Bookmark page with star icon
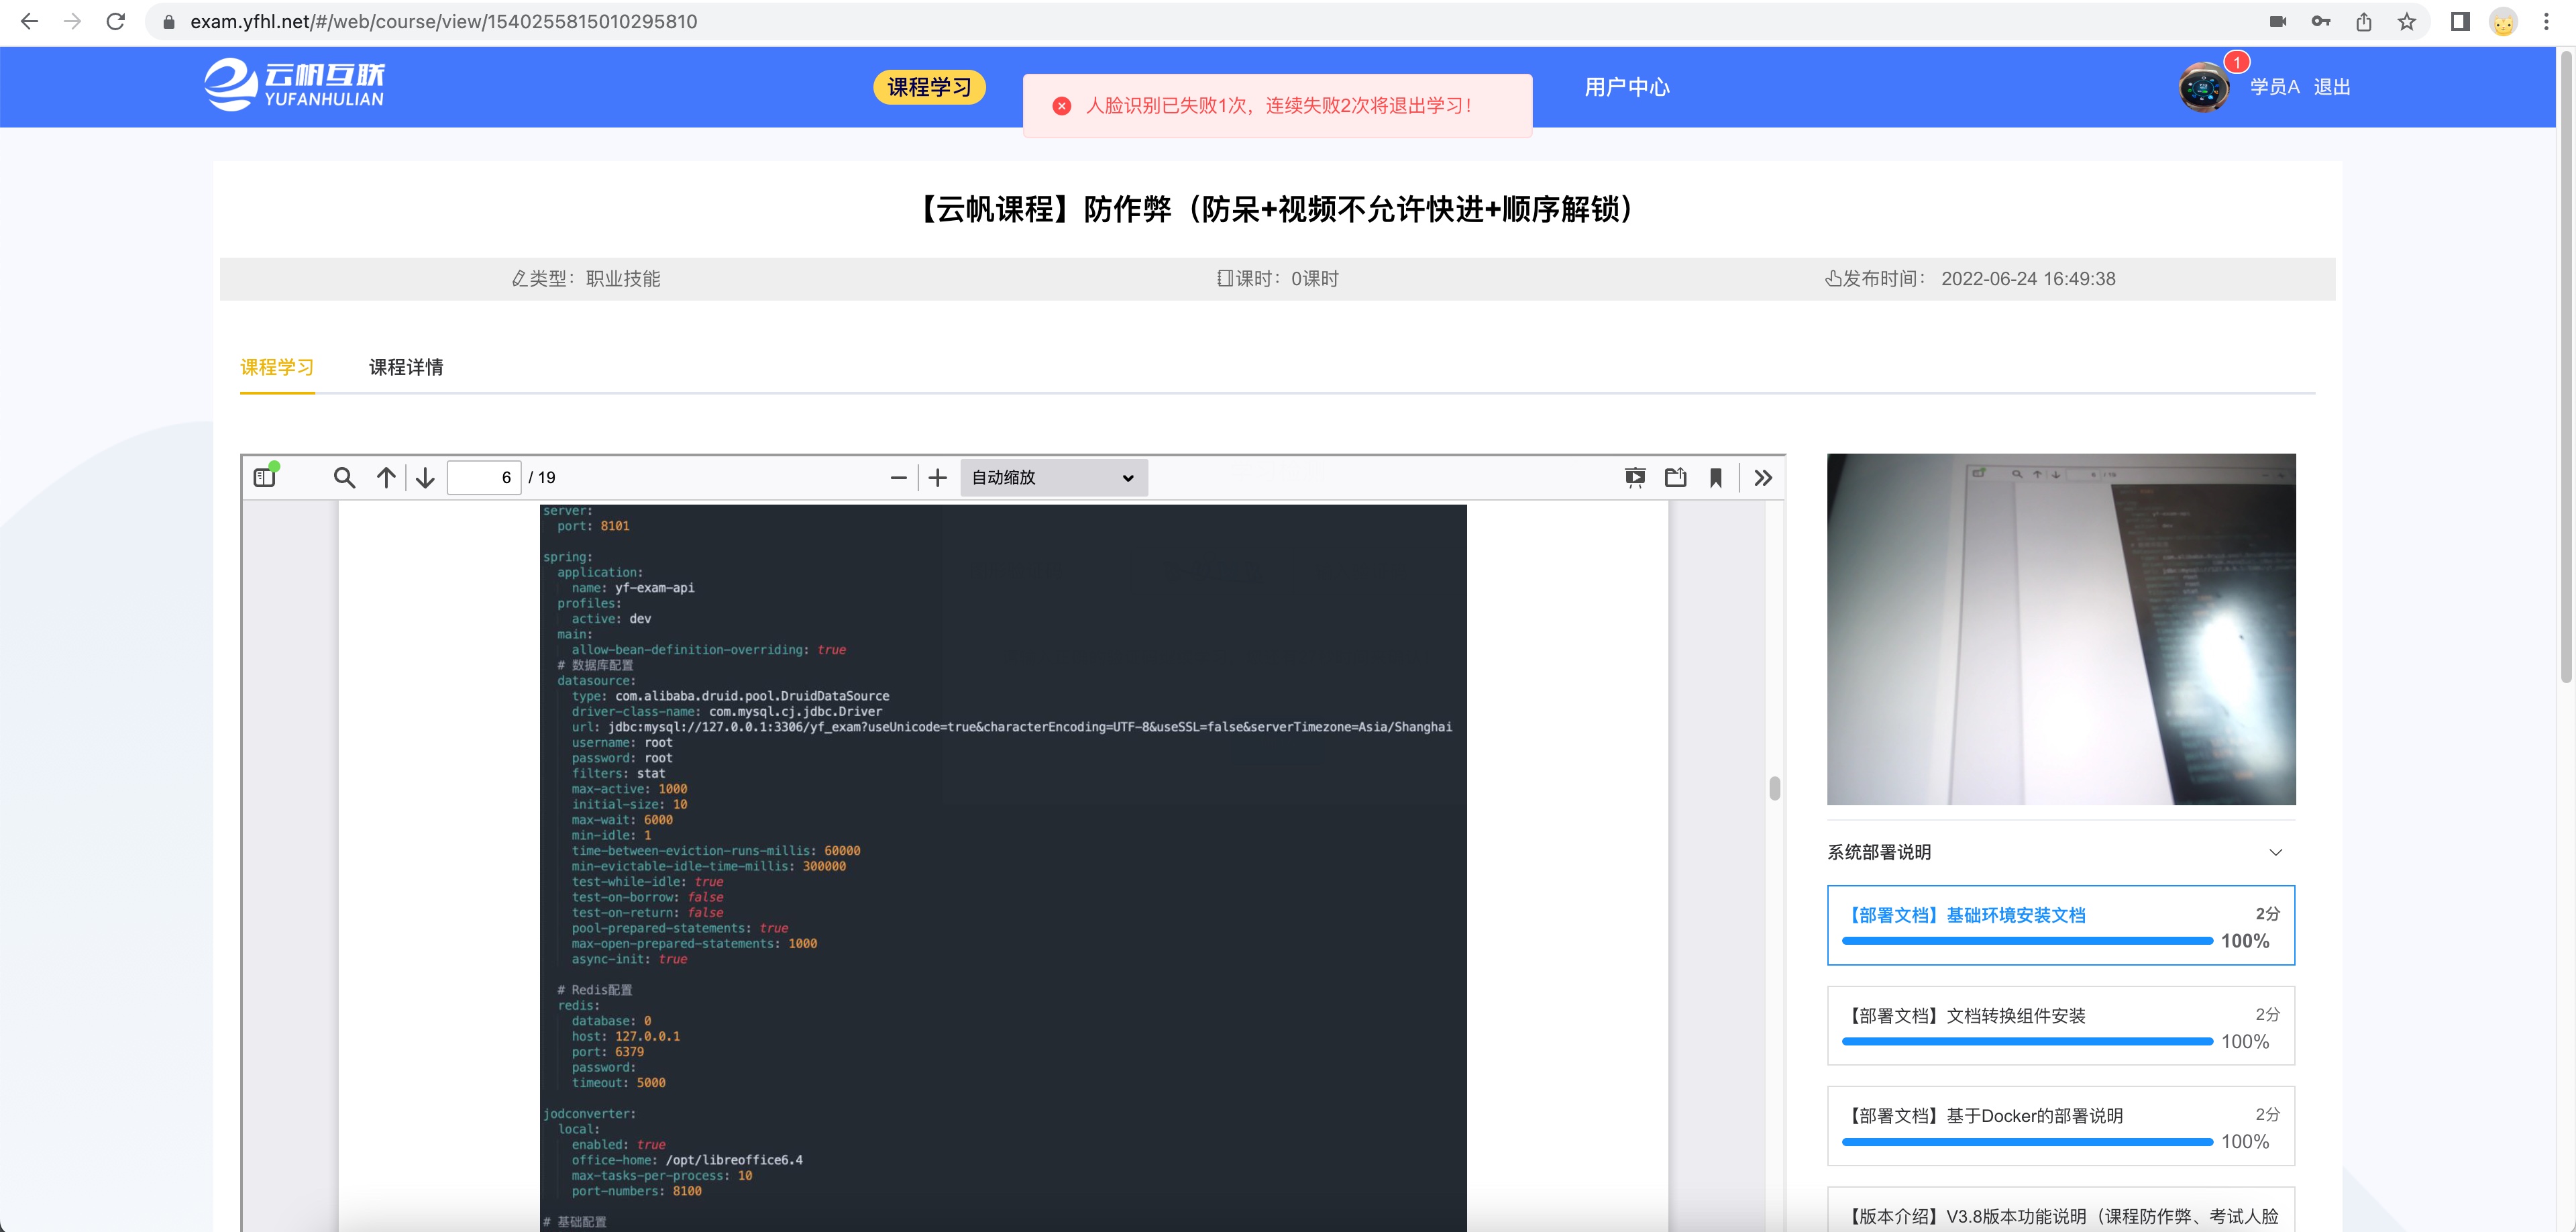 [x=2407, y=21]
